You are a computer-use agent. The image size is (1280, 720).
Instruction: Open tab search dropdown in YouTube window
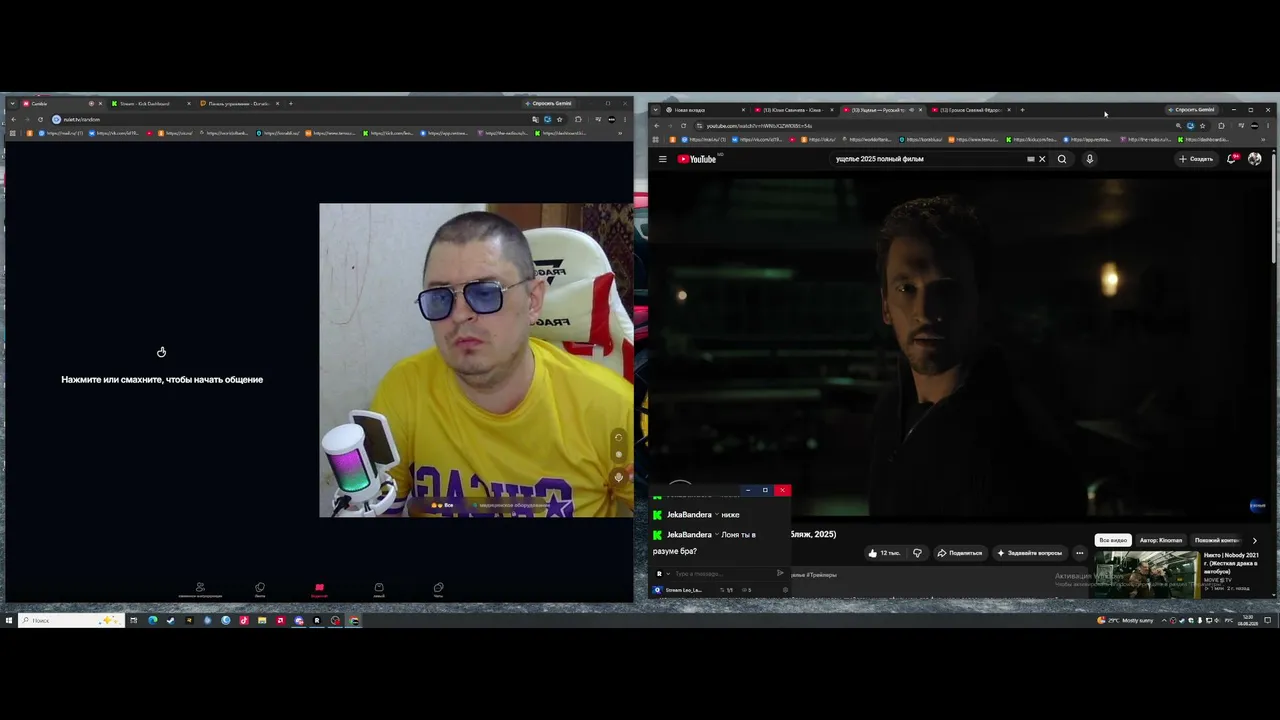[655, 110]
